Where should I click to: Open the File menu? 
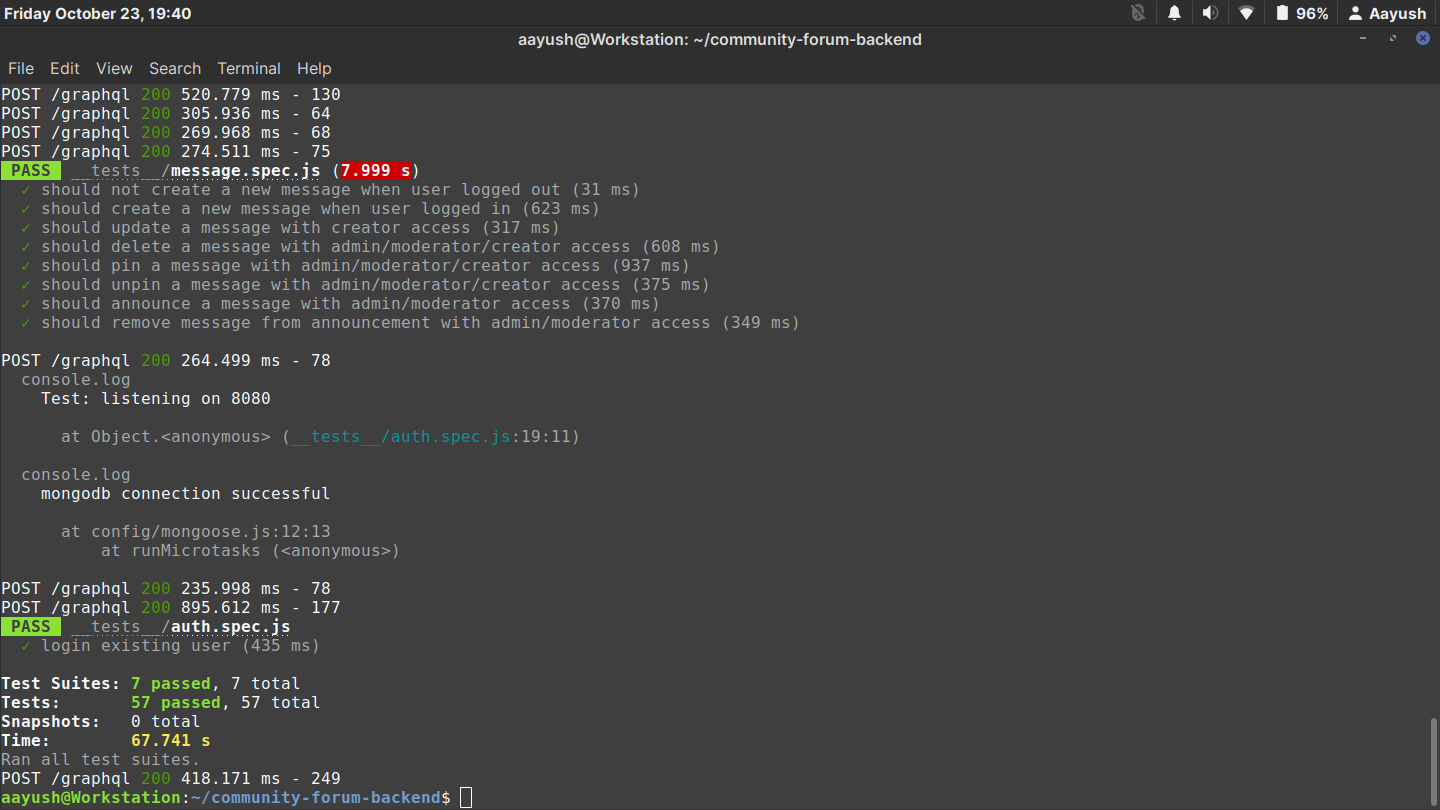[x=21, y=69]
